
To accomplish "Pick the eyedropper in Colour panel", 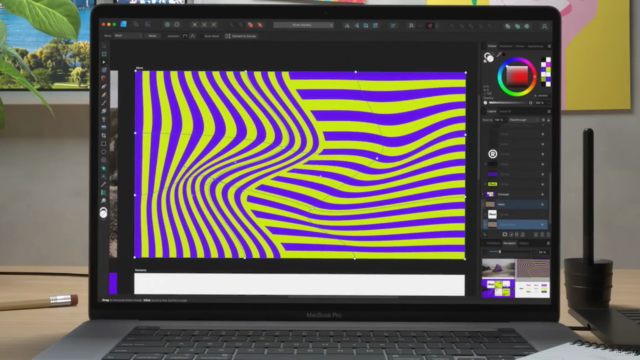I will click(499, 54).
